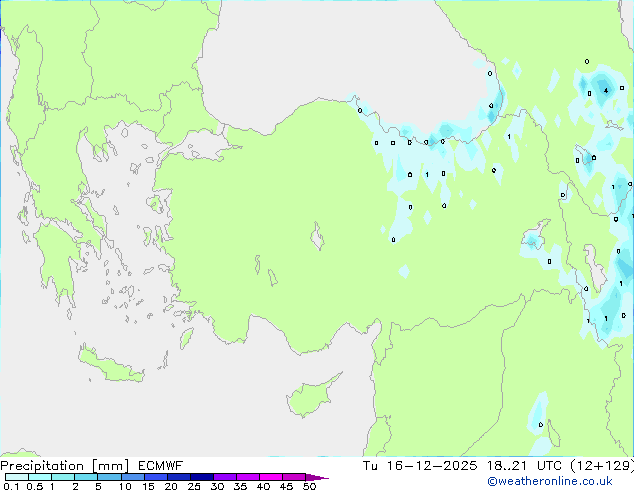The image size is (634, 490).
Task: Pick the 40 mm bright magenta legend swatch
Action: (271, 477)
